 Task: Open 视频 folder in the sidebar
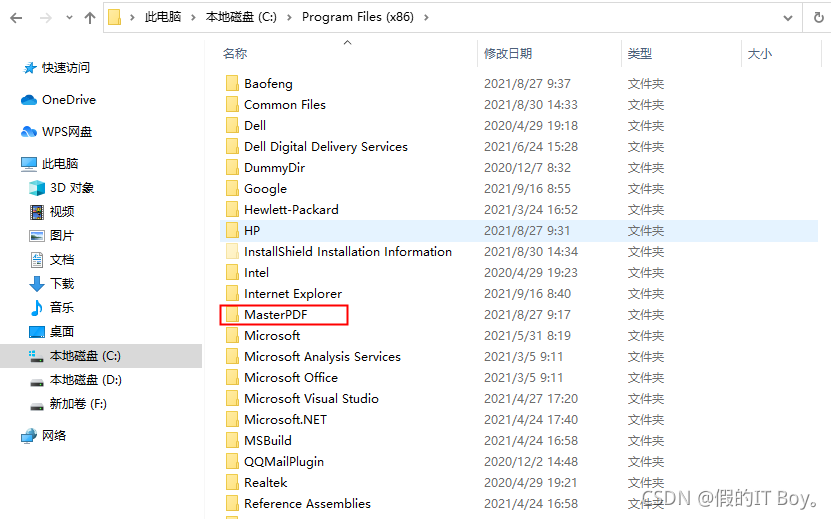click(x=62, y=212)
